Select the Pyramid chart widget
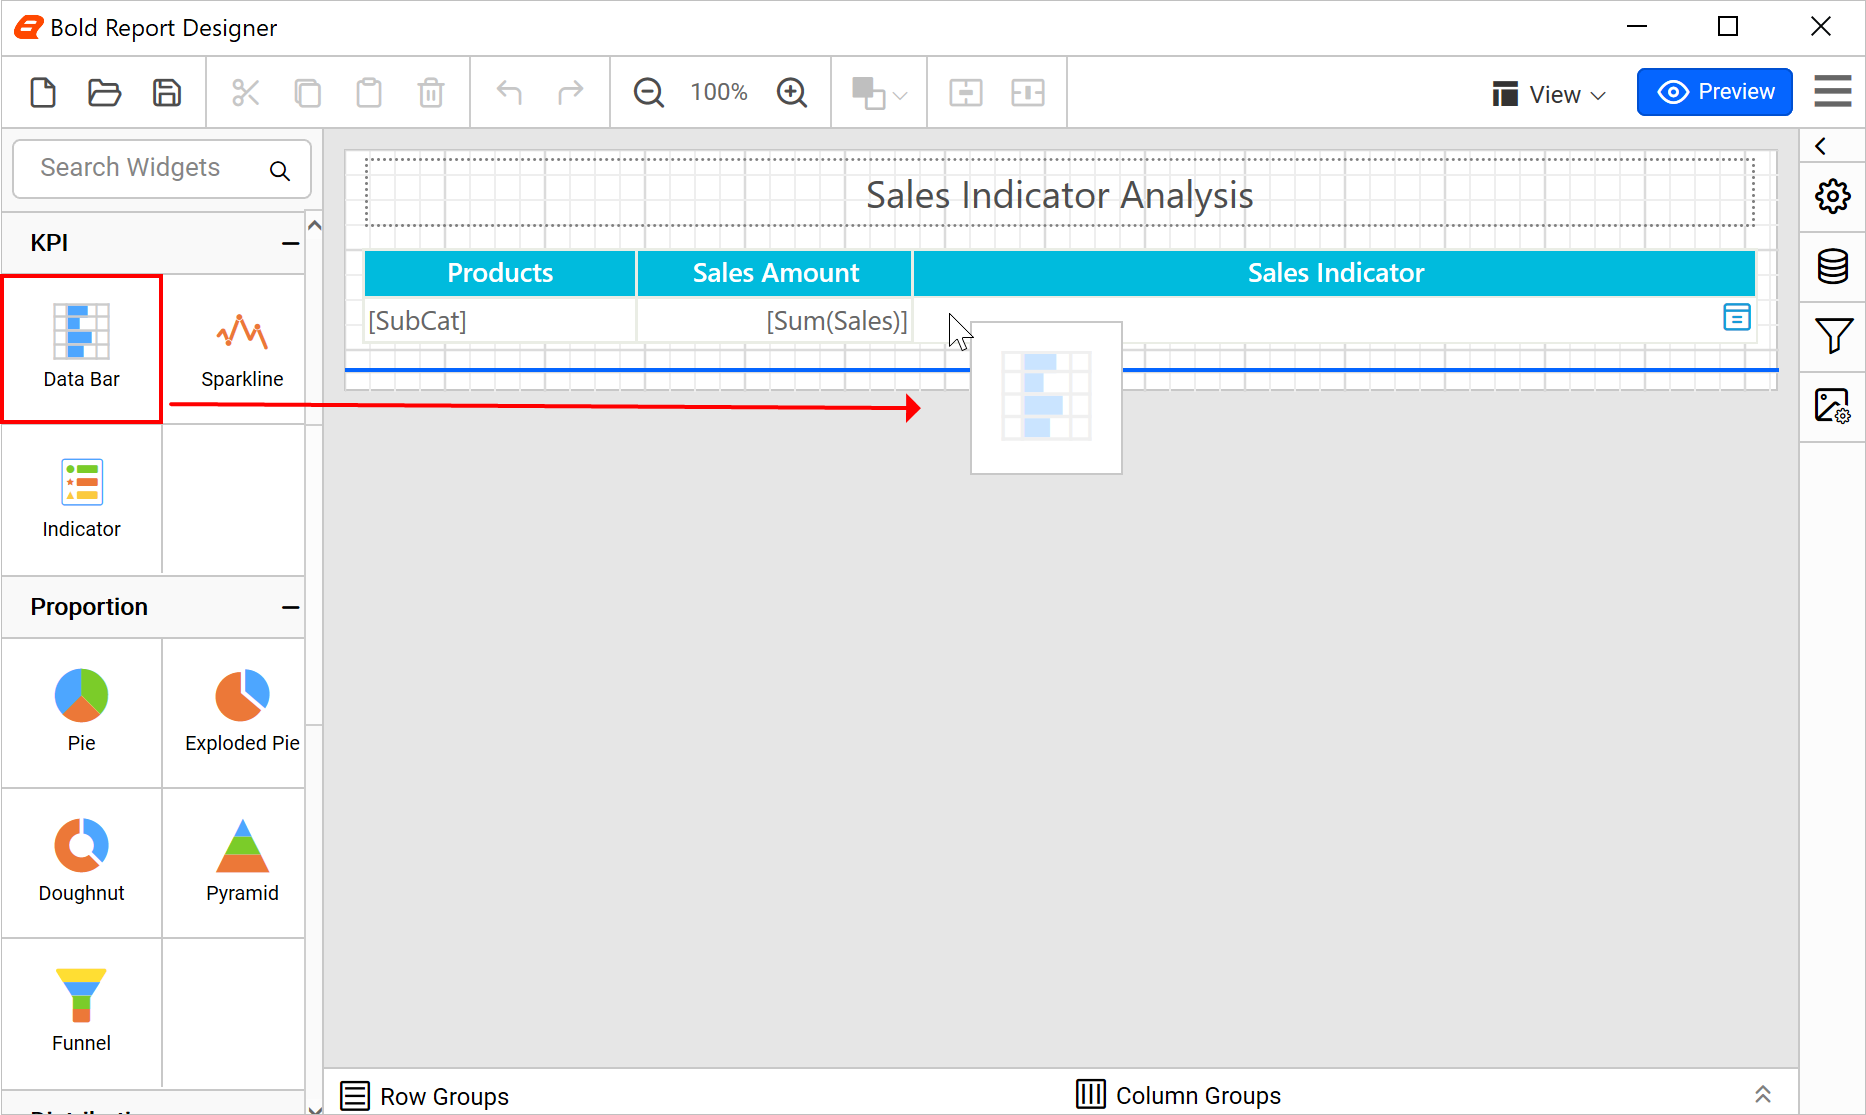1866x1115 pixels. [x=242, y=863]
